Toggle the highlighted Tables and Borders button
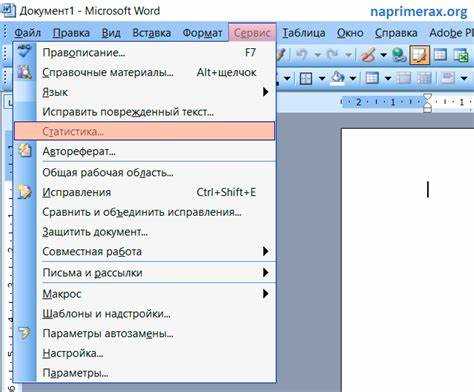This screenshot has height=392, width=474. click(419, 55)
